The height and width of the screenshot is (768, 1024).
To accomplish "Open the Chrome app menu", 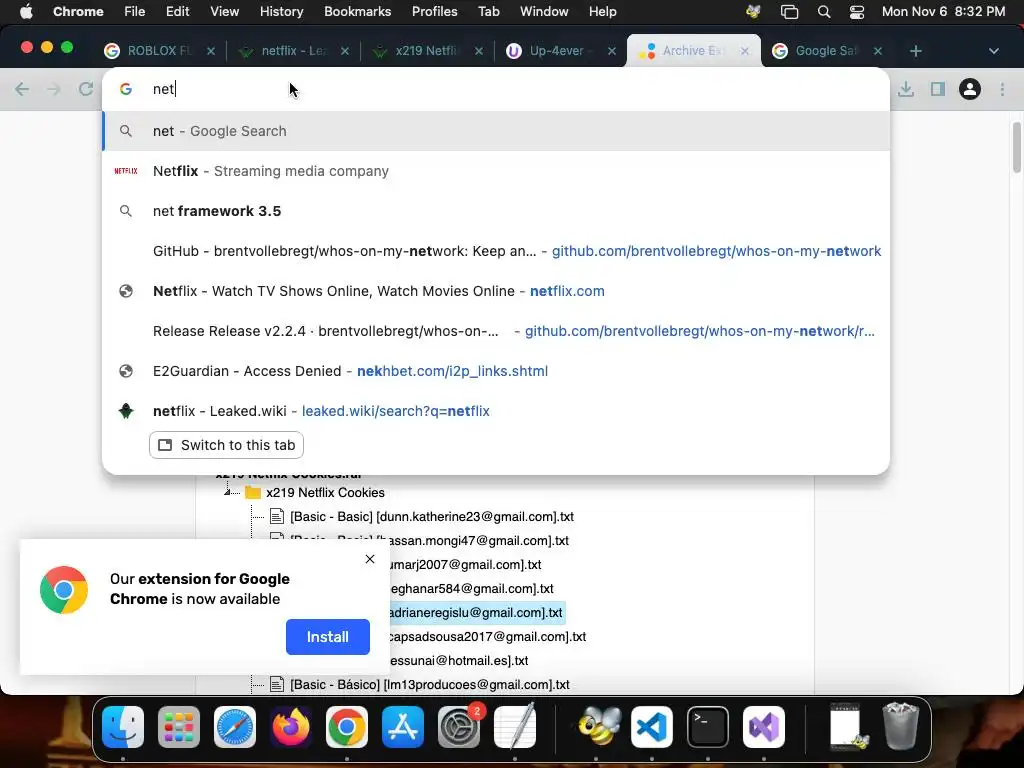I will pyautogui.click(x=78, y=12).
